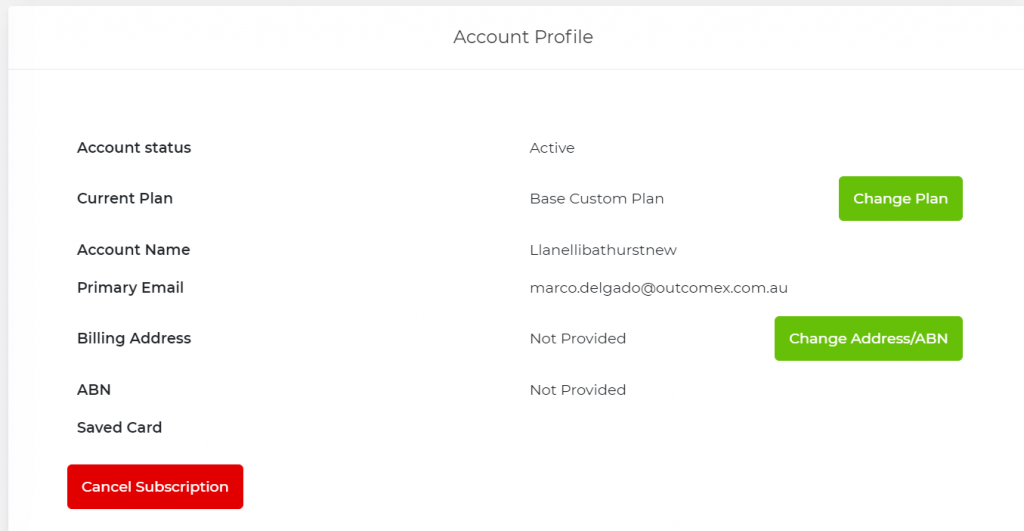Select the Base Custom Plan text
Viewport: 1024px width, 531px height.
click(x=597, y=199)
